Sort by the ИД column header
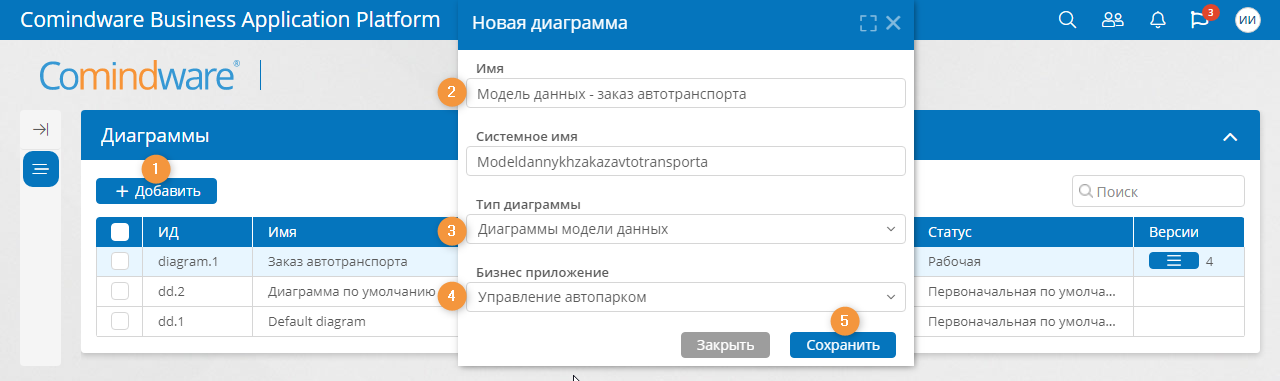This screenshot has height=381, width=1280. (x=198, y=232)
